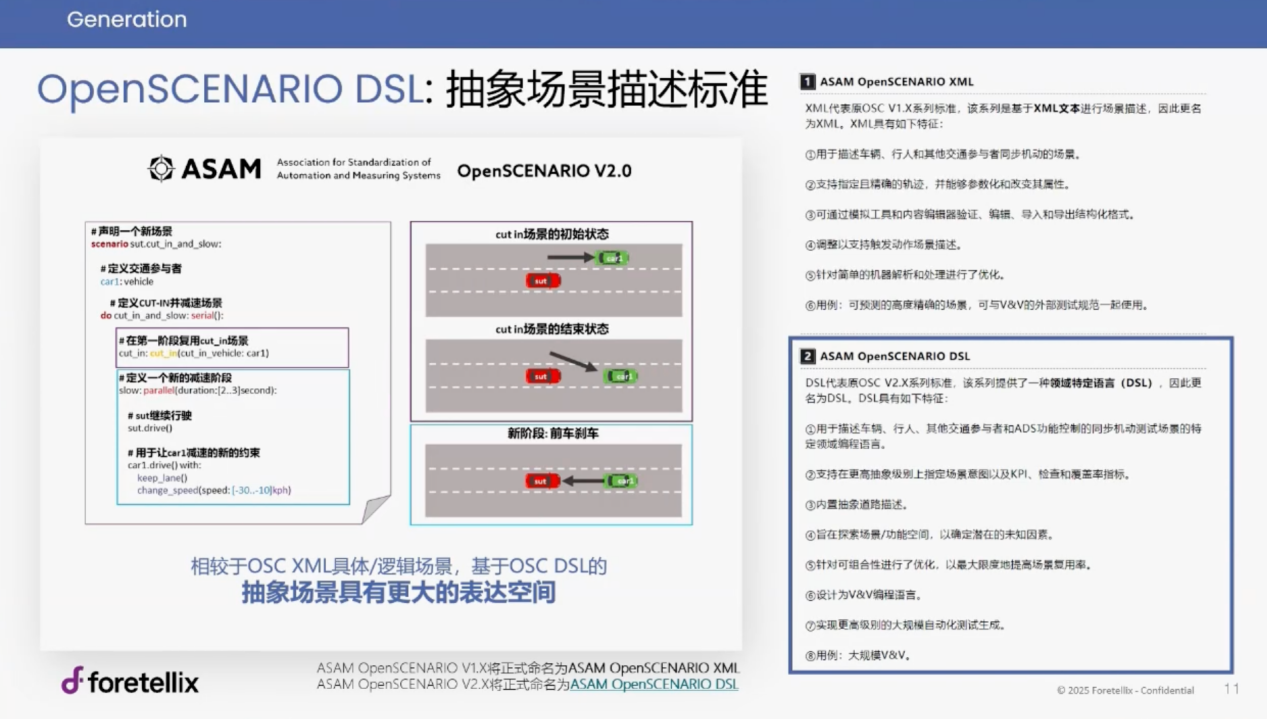
Task: Select the comment "# sut继续行驶"
Action: point(159,415)
